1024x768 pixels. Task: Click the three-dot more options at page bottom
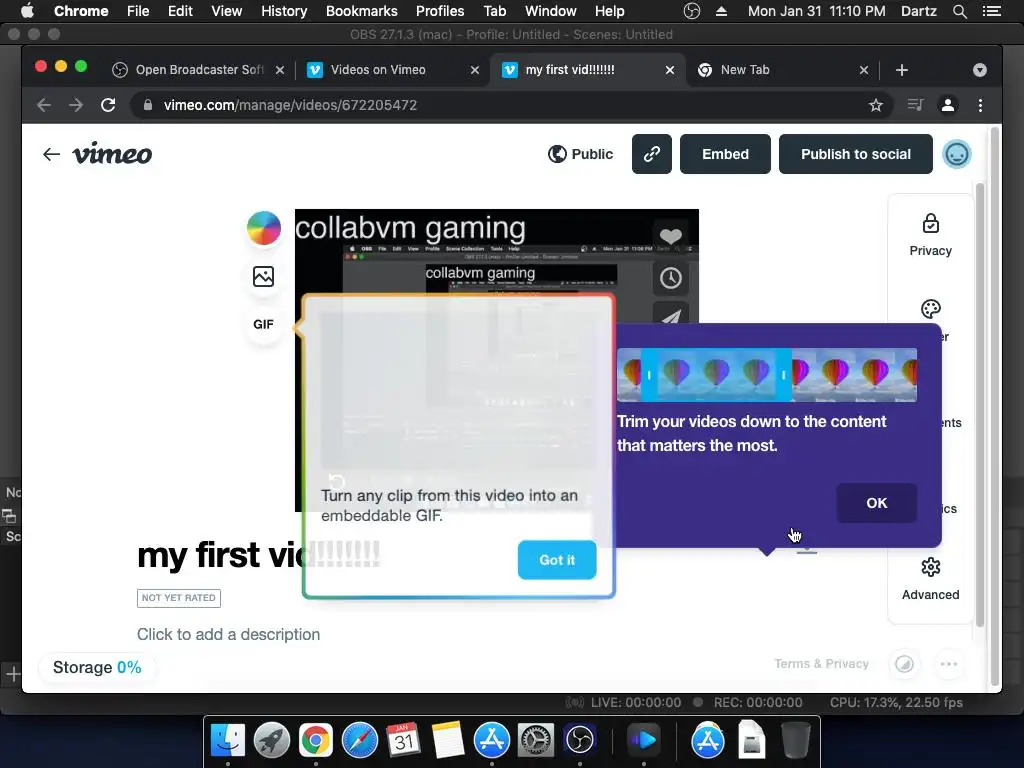(x=948, y=664)
